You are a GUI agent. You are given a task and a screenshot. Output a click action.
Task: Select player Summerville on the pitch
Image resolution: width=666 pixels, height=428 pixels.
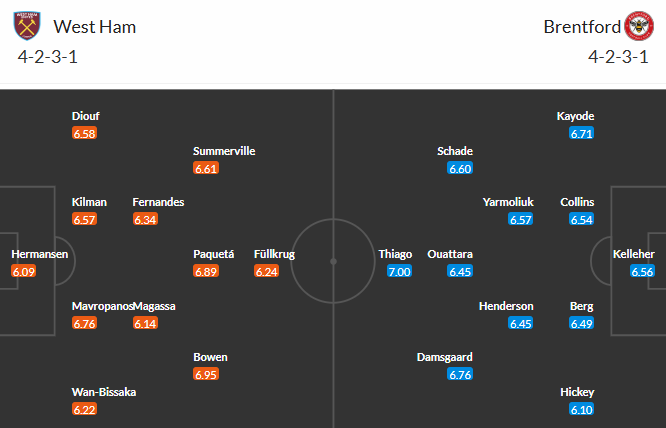click(x=224, y=151)
